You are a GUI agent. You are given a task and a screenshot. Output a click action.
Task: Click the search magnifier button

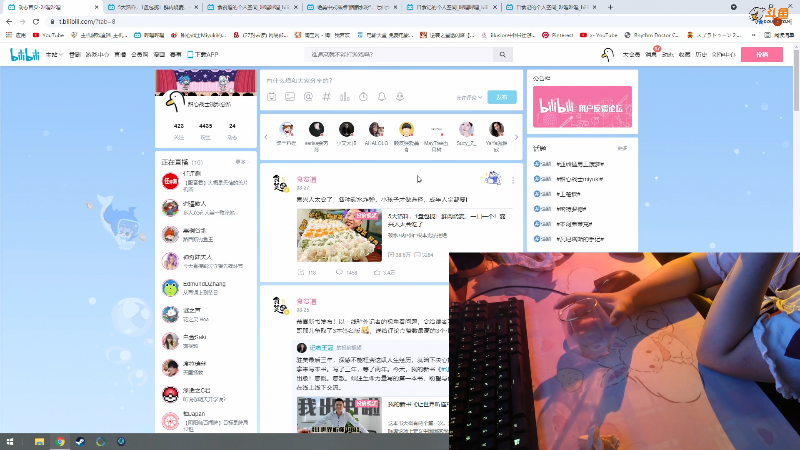503,55
